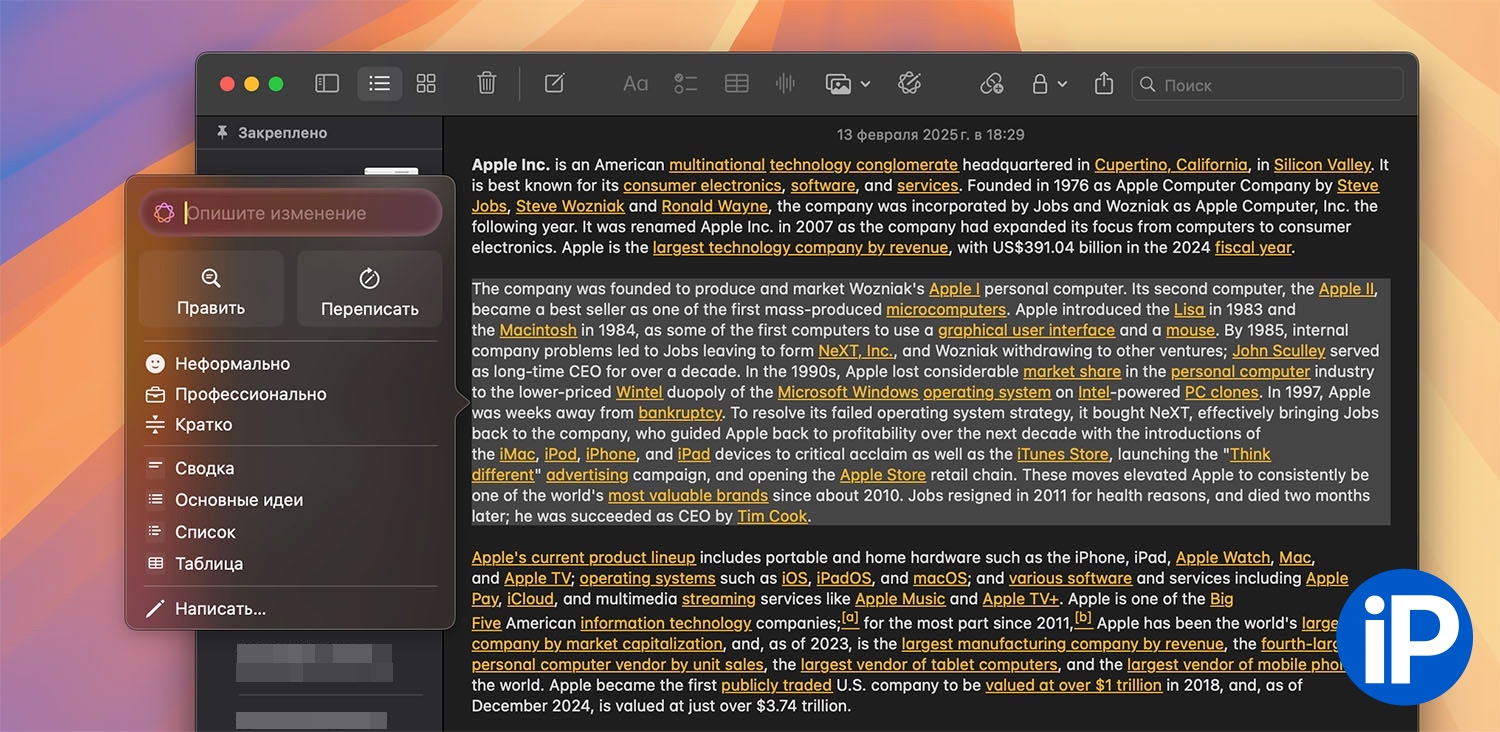
Task: Click the Apple Watch link
Action: click(1223, 557)
